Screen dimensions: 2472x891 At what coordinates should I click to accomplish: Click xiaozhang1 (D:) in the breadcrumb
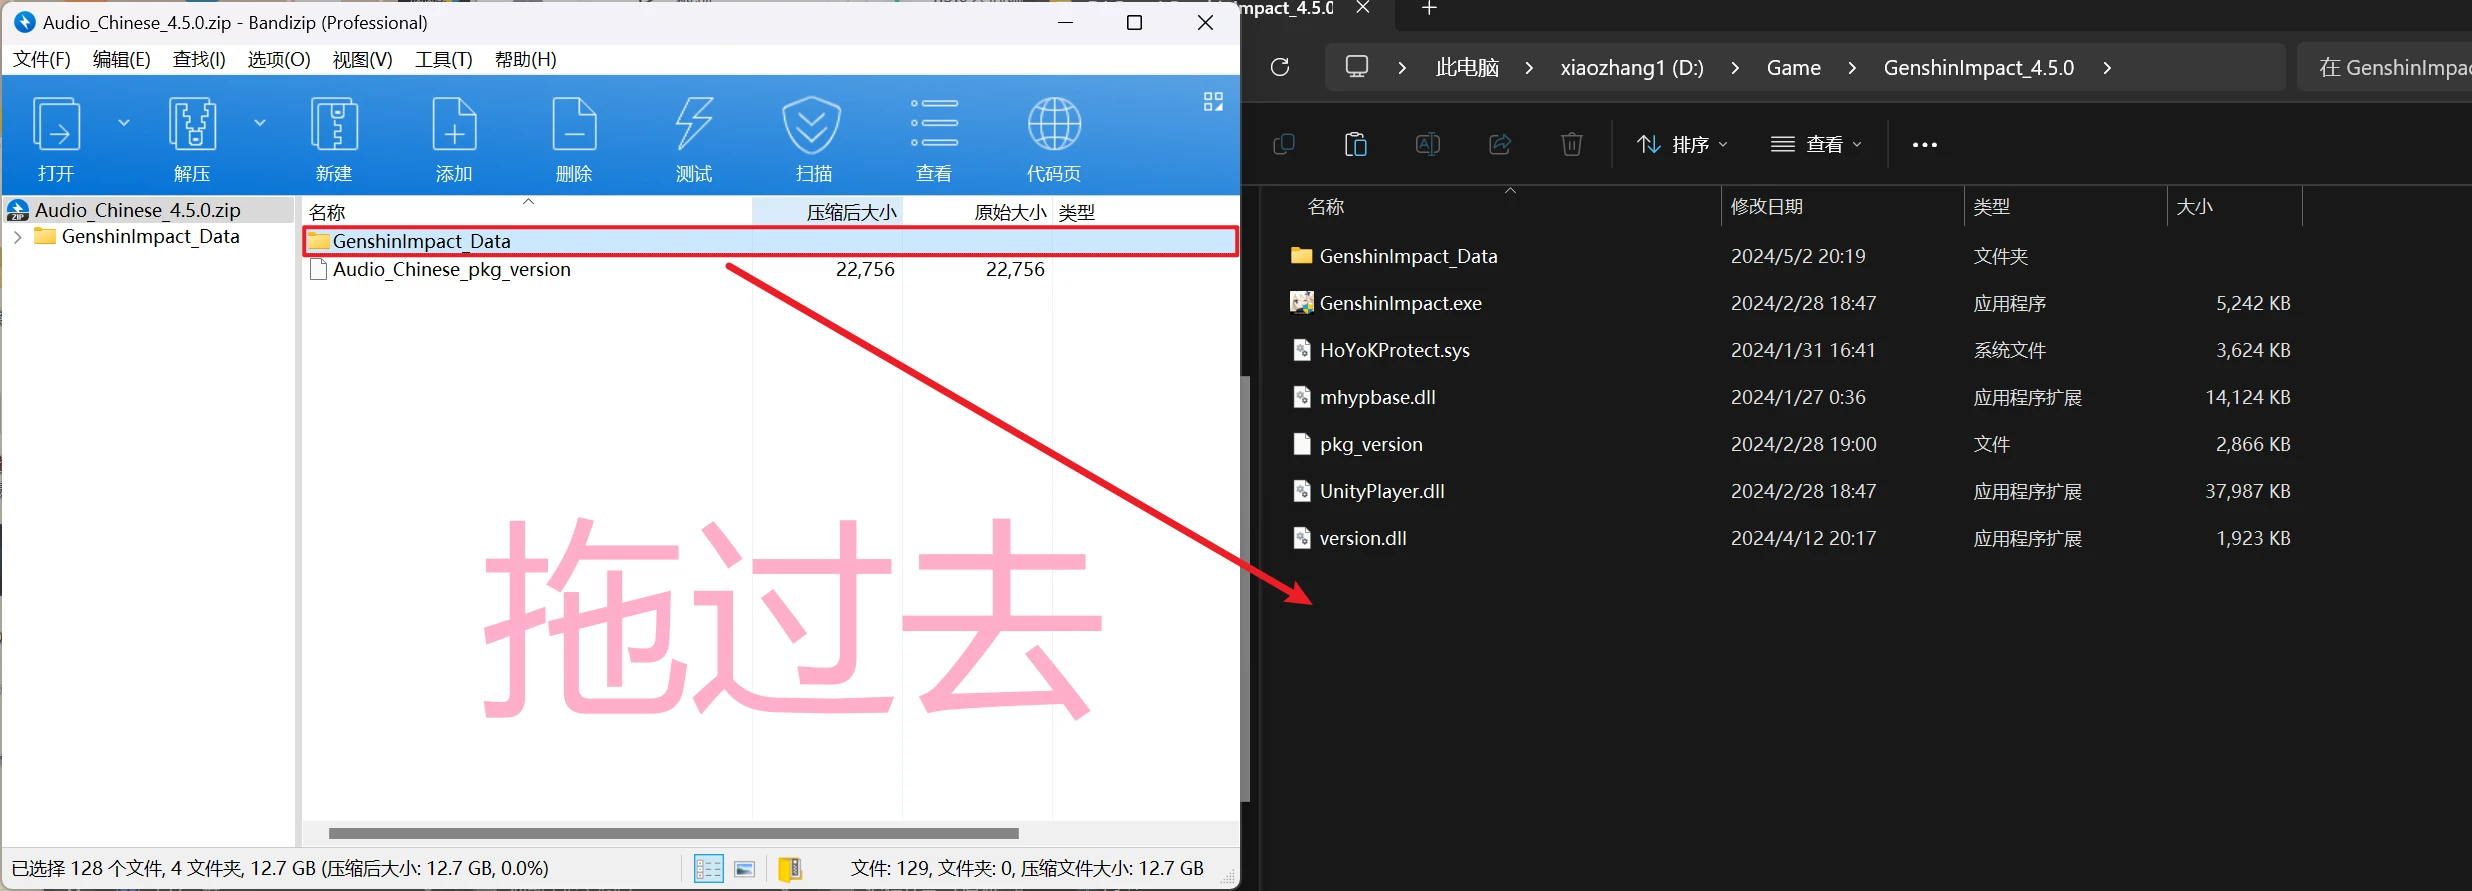click(x=1632, y=68)
